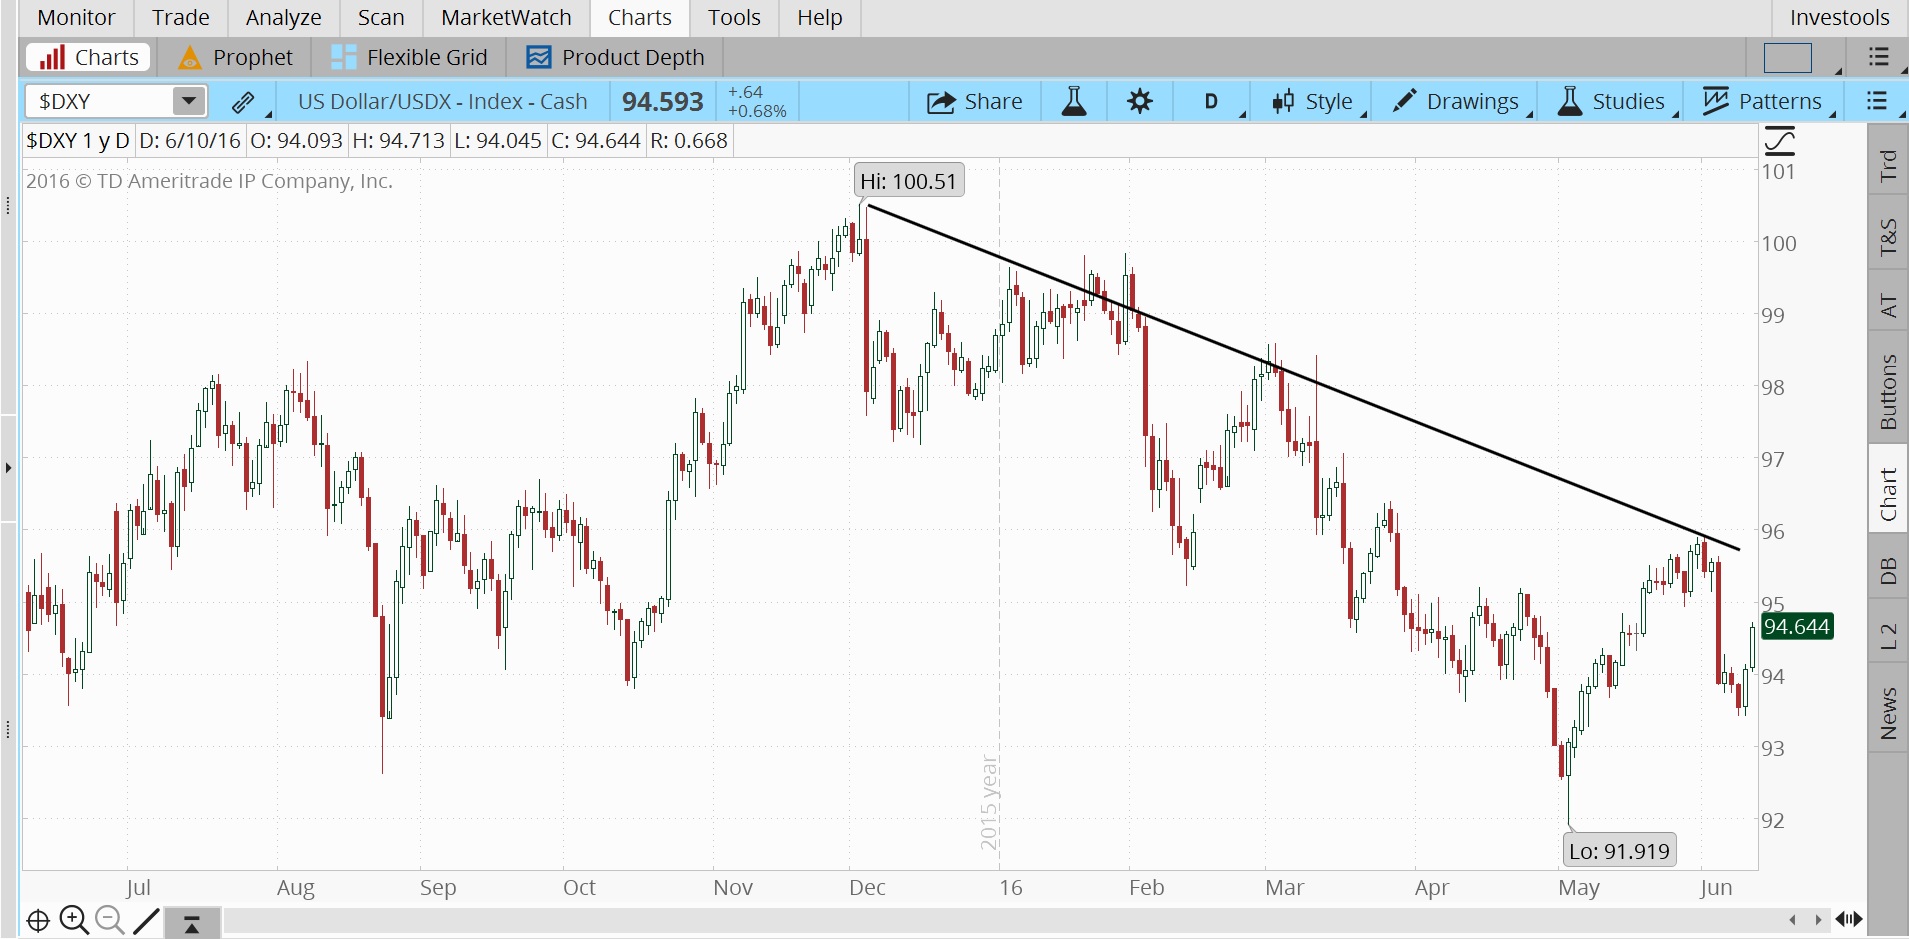Open chart settings via the gear icon
Viewport: 1909px width, 939px height.
pos(1139,100)
